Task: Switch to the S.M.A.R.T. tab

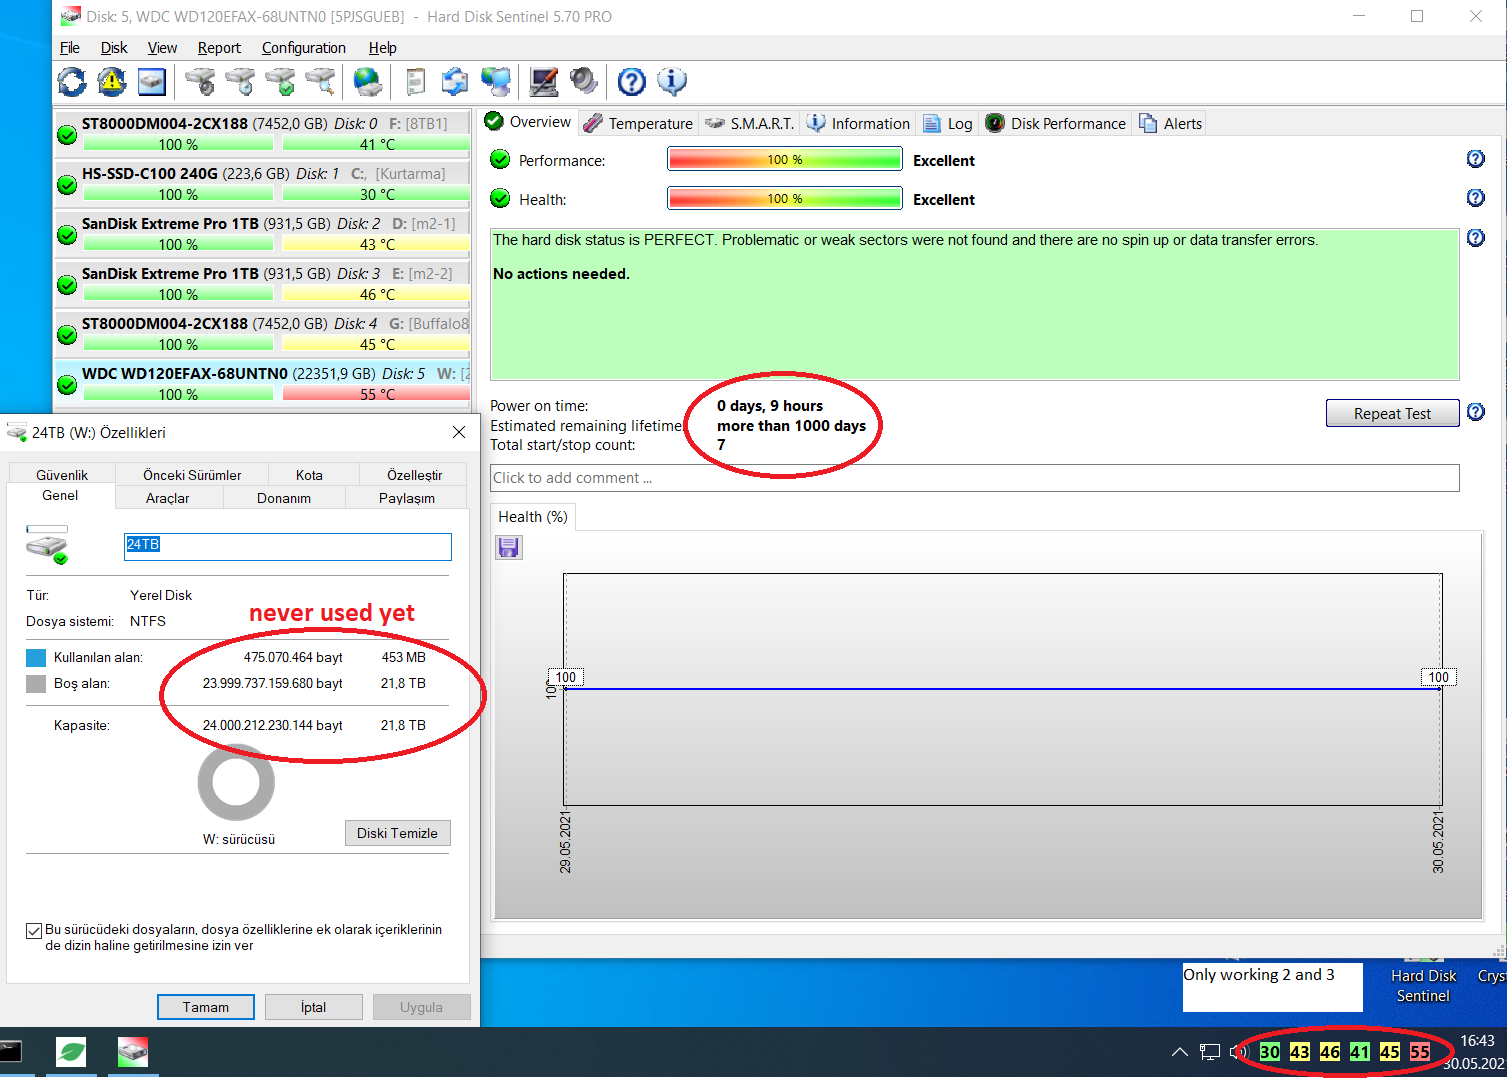Action: coord(750,123)
